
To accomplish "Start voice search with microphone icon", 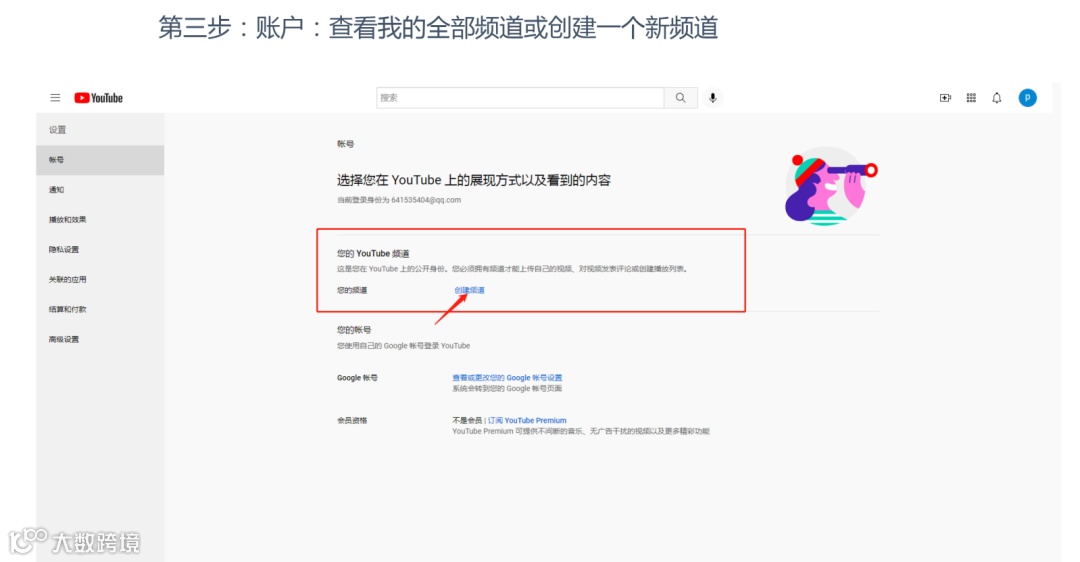I will [x=713, y=98].
